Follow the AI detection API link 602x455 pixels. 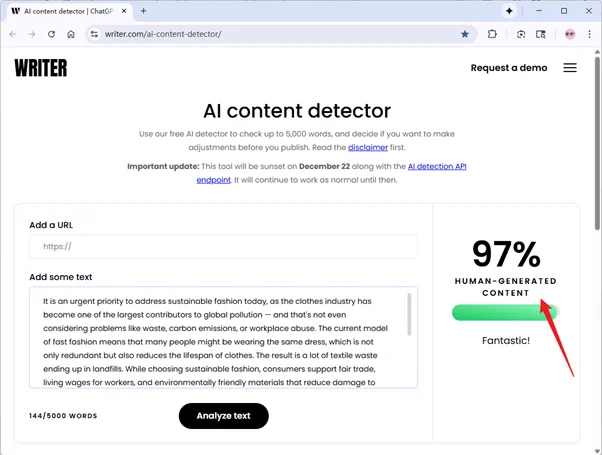[x=437, y=166]
